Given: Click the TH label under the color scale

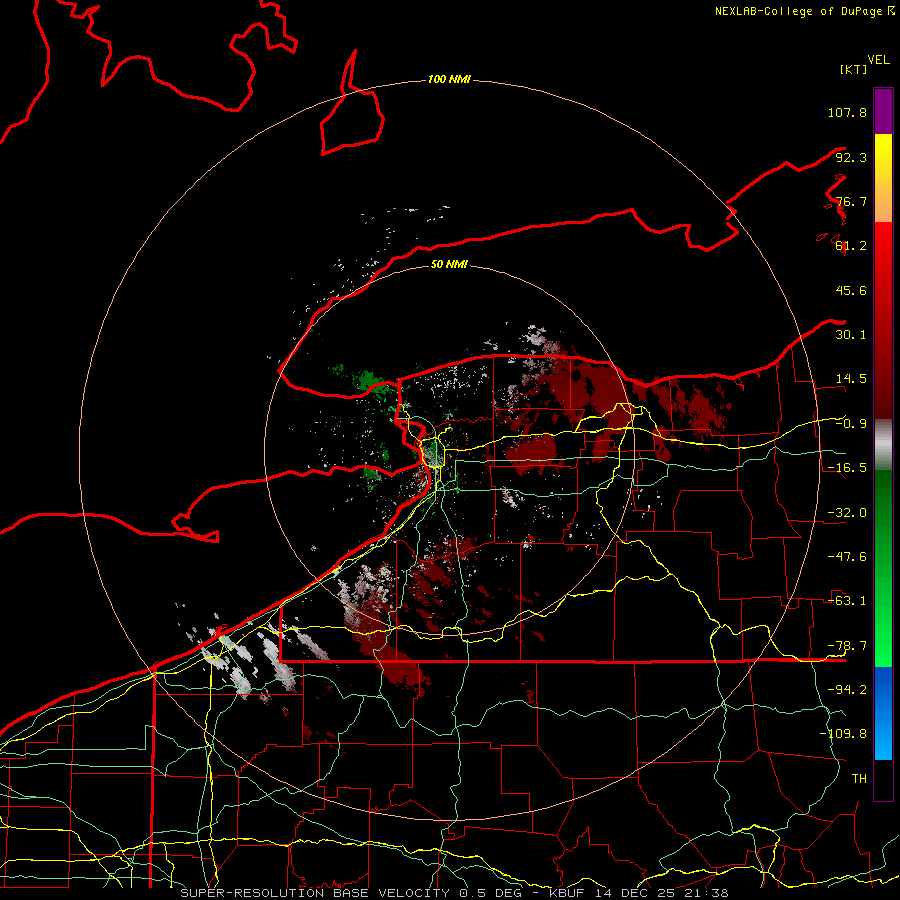Looking at the screenshot, I should [x=859, y=778].
